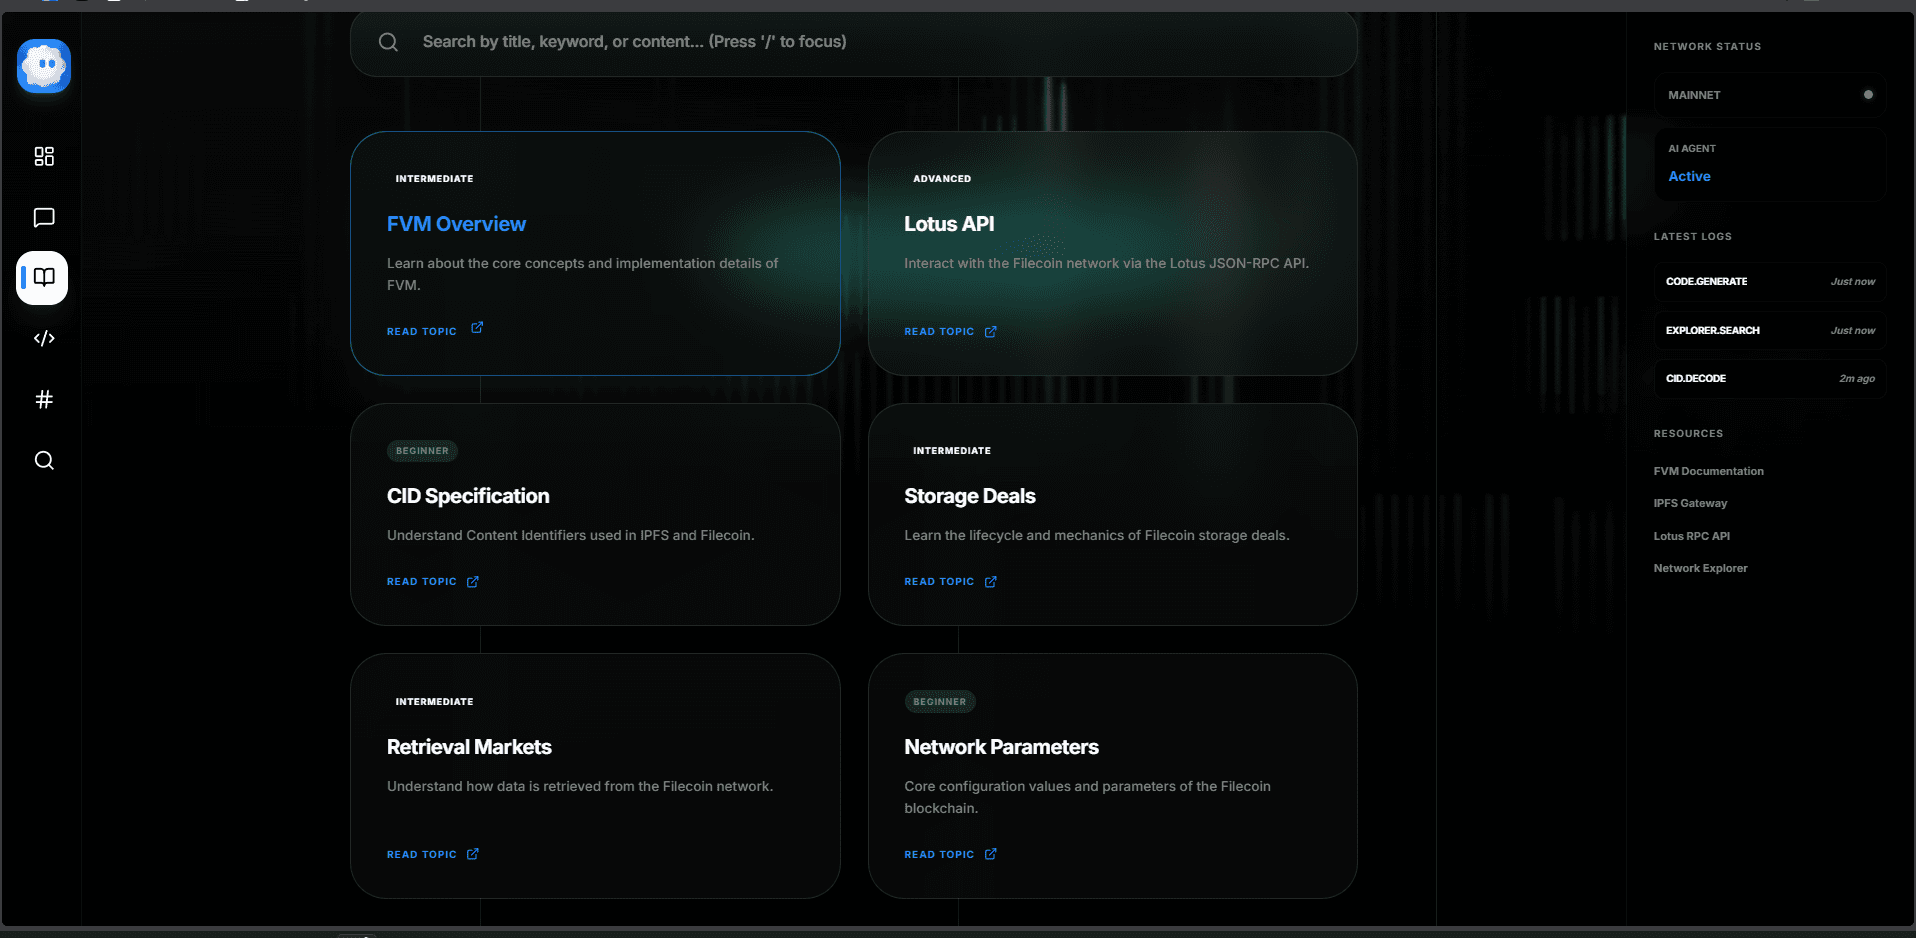Open the IPFS Gateway resource link

coord(1690,503)
